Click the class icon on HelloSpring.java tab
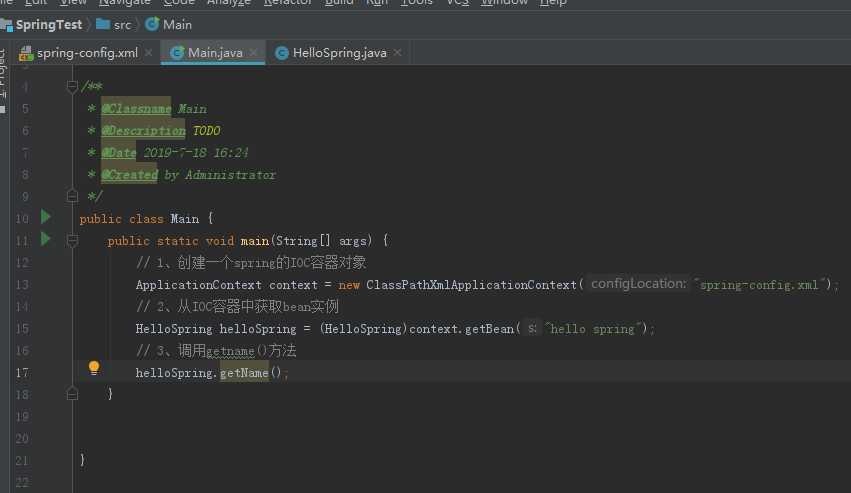851x493 pixels. [282, 53]
